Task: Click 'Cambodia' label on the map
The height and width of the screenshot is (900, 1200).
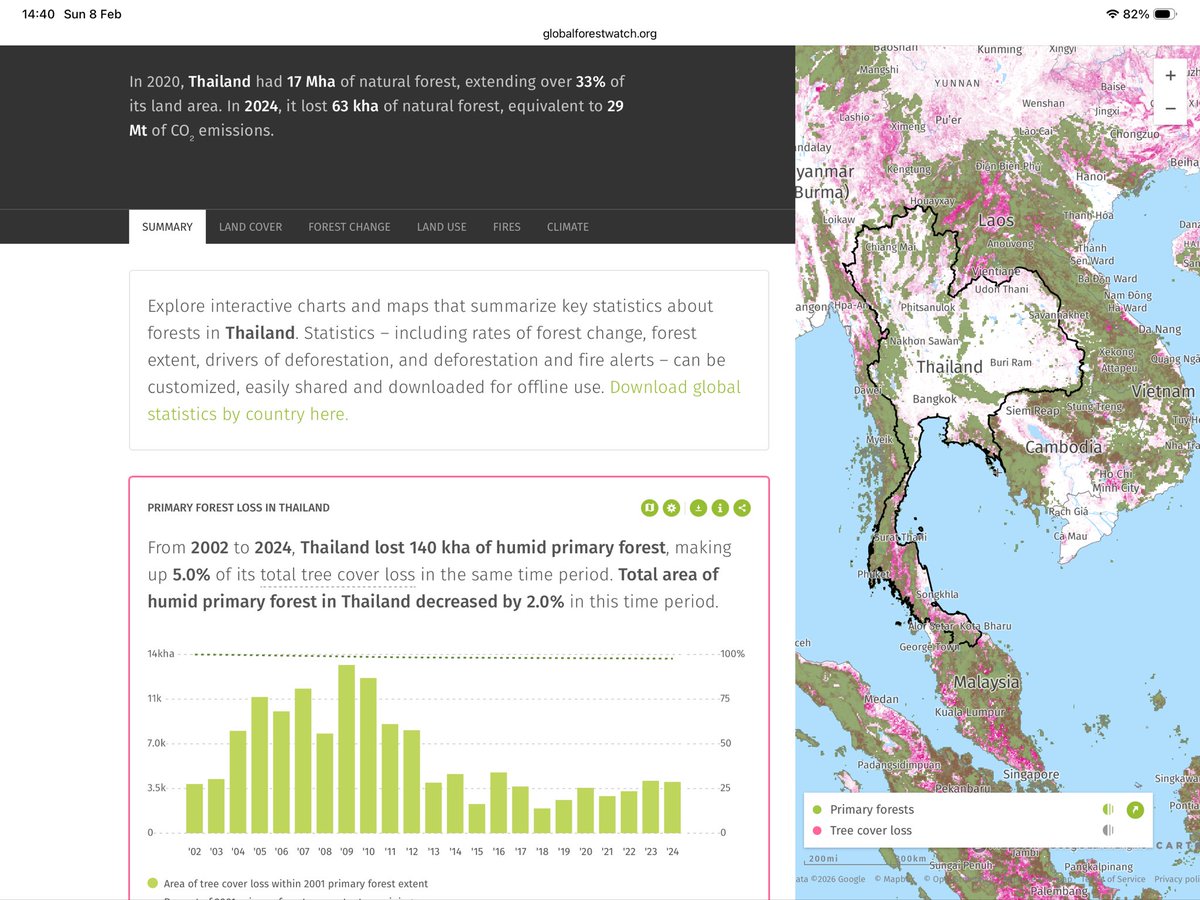Action: [1064, 447]
